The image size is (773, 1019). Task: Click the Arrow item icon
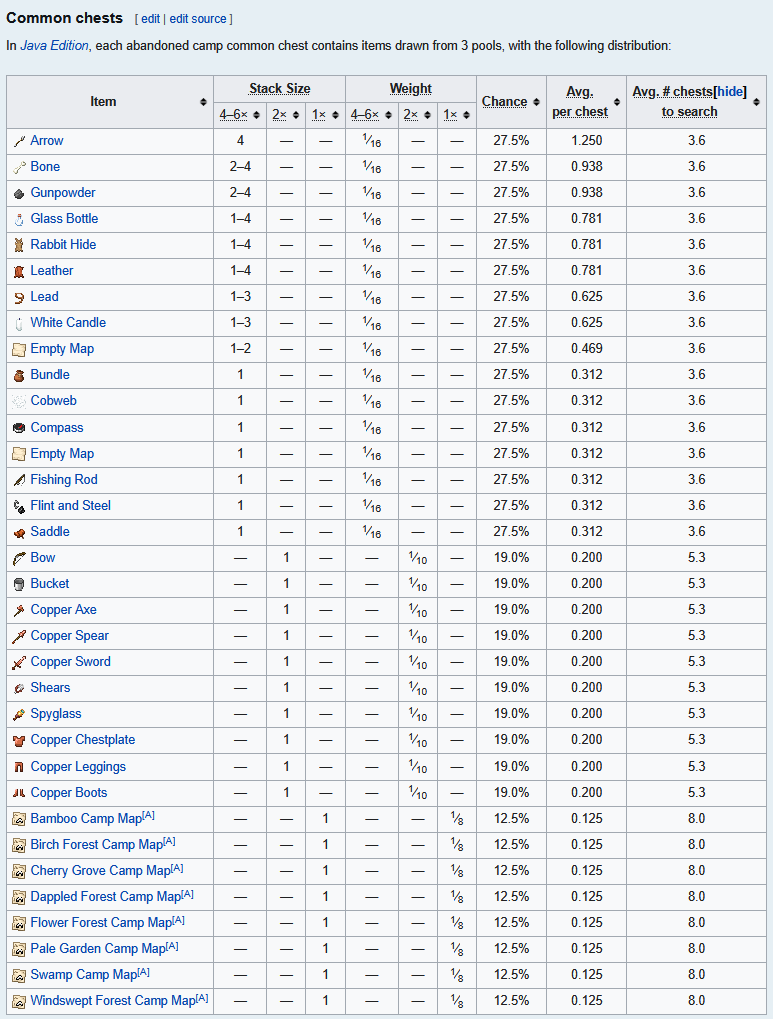[x=20, y=141]
